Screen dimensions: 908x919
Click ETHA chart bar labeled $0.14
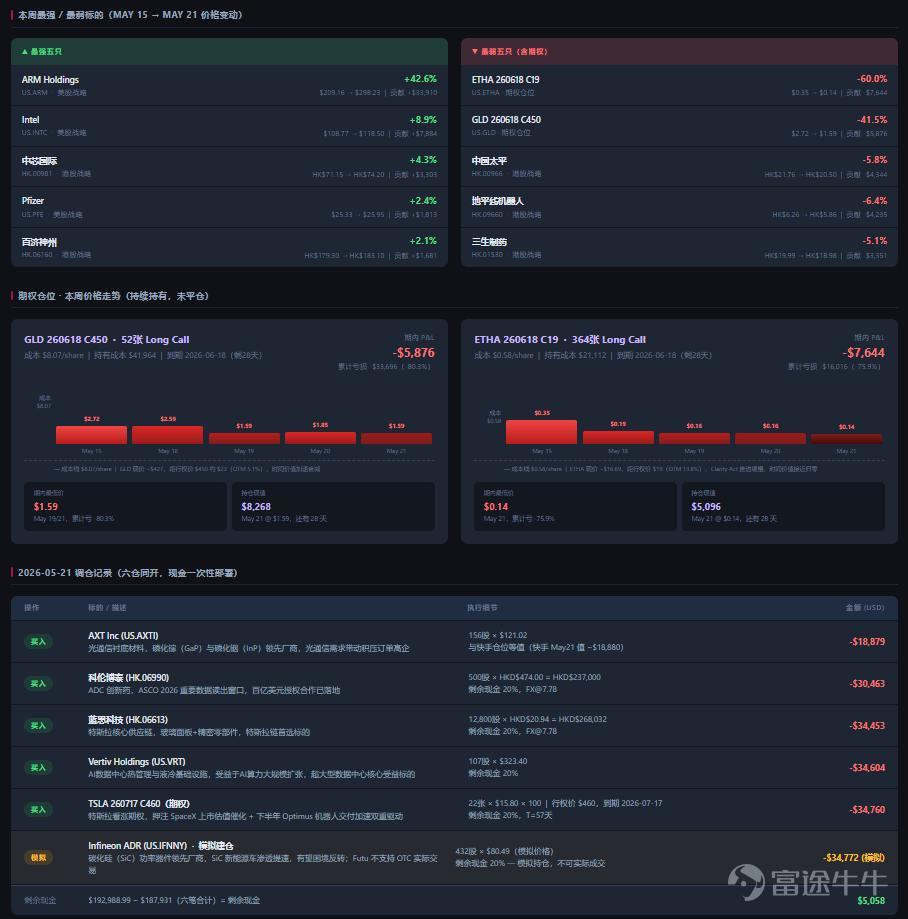[x=846, y=439]
